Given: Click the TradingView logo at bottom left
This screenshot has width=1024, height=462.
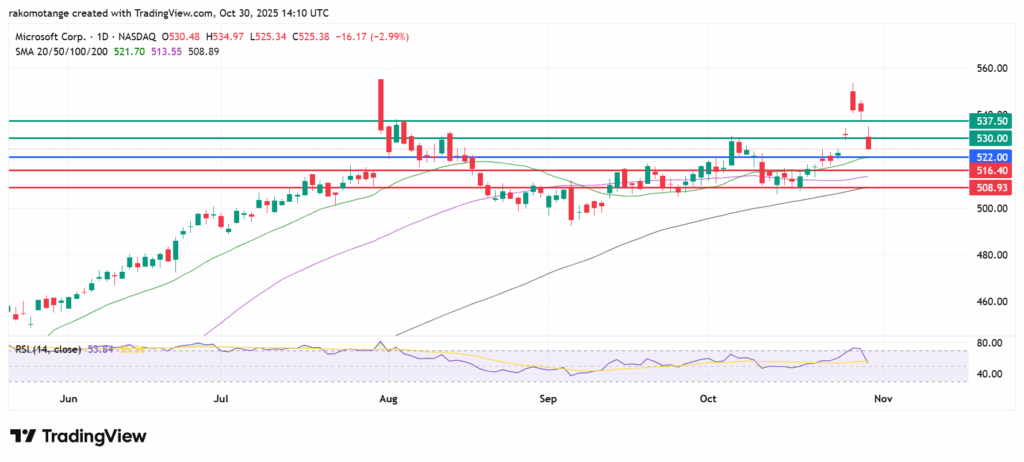Looking at the screenshot, I should [x=78, y=437].
